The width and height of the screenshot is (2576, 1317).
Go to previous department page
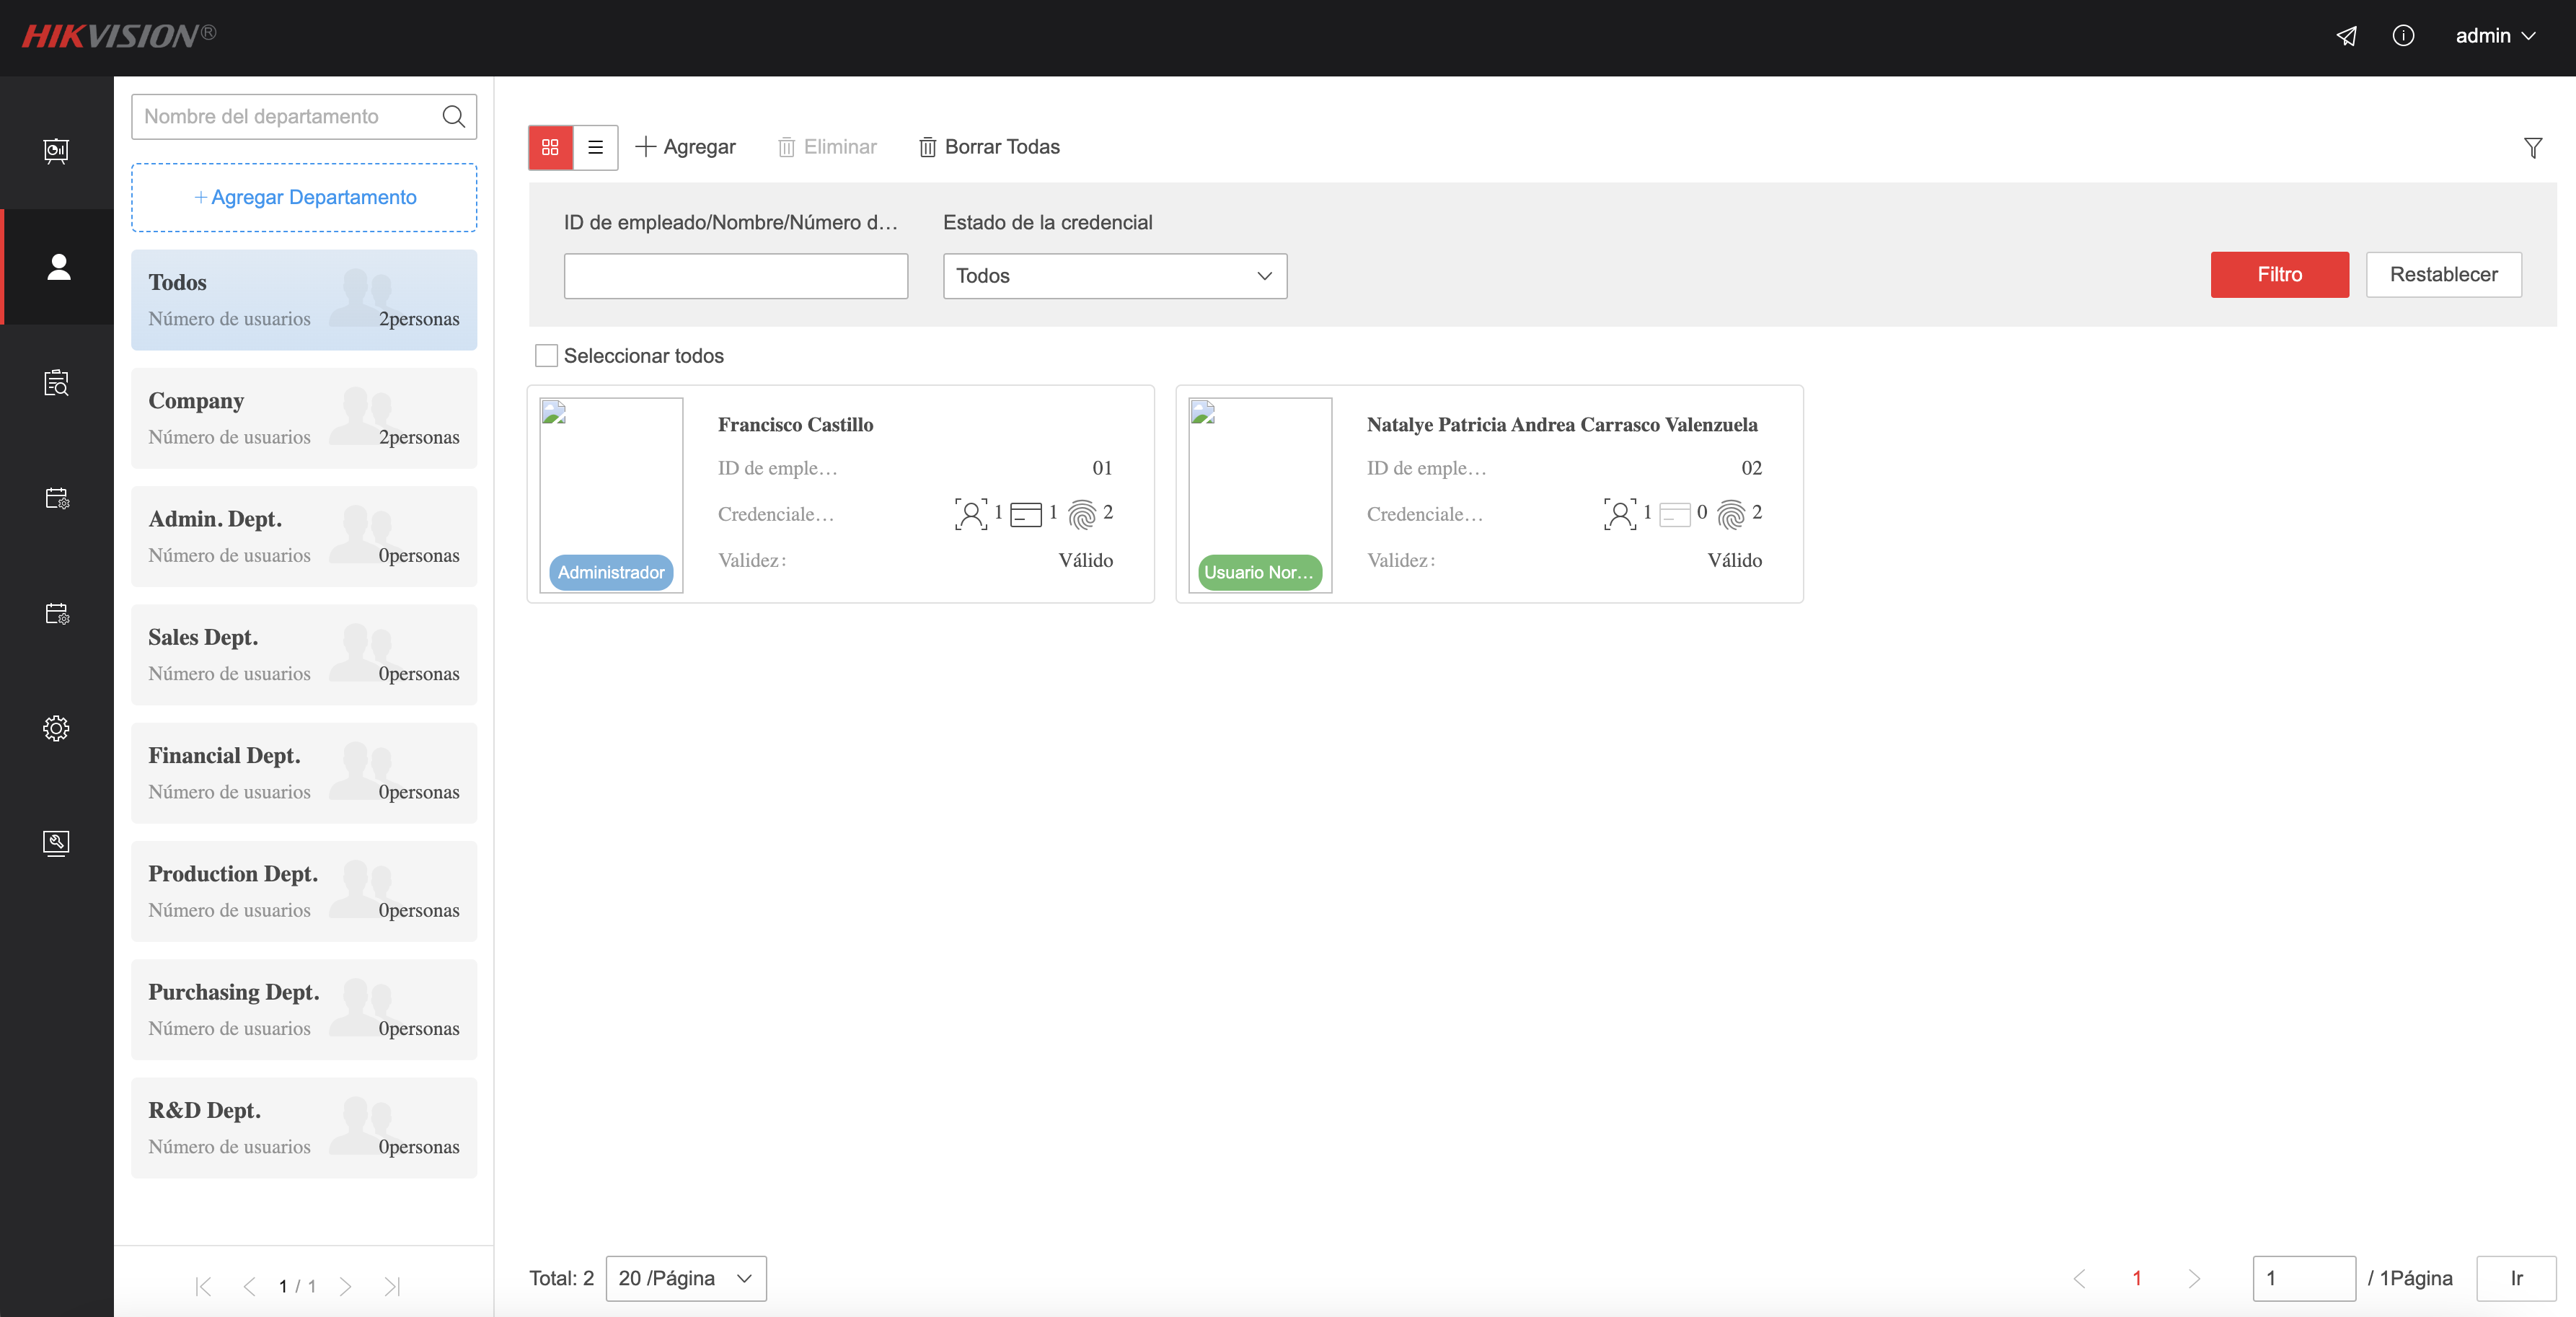pyautogui.click(x=249, y=1286)
